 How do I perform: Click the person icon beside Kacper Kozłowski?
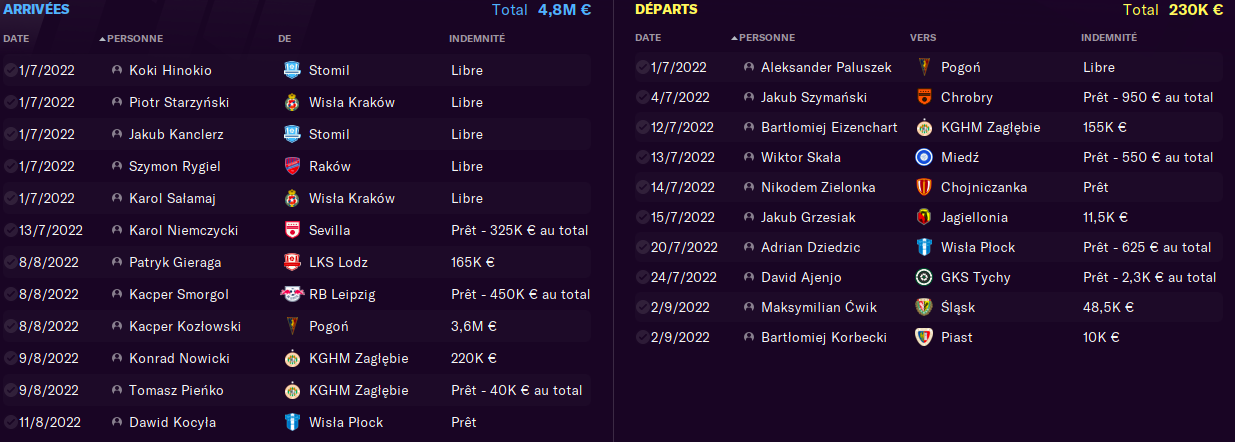(x=117, y=326)
